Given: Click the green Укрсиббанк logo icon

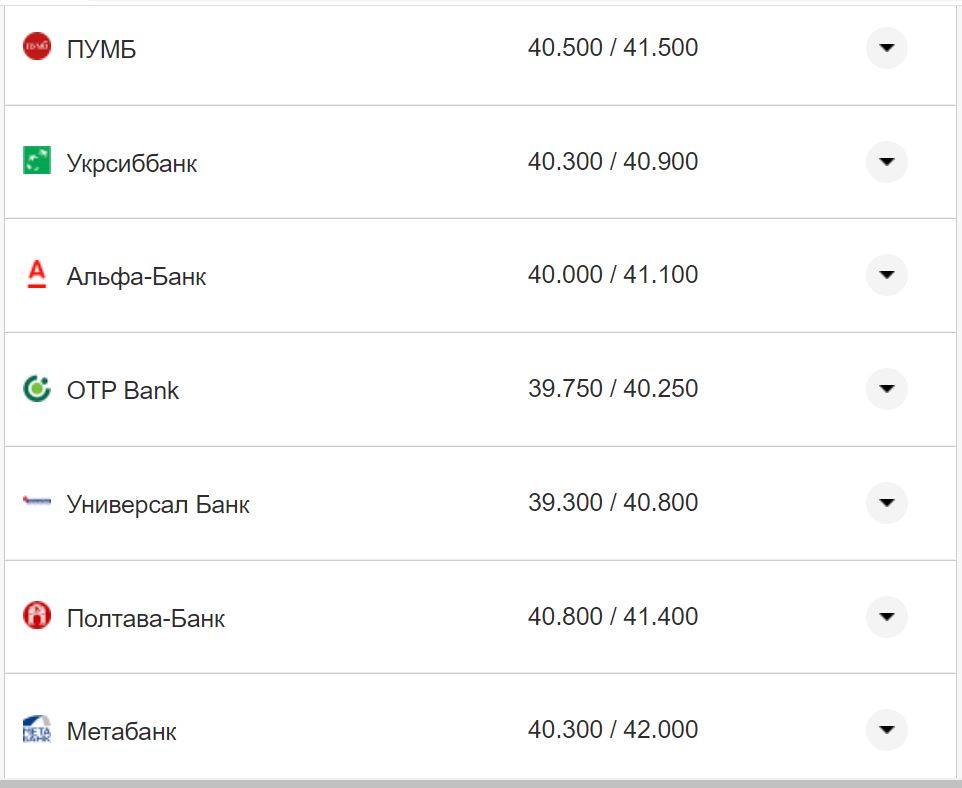Looking at the screenshot, I should [37, 161].
